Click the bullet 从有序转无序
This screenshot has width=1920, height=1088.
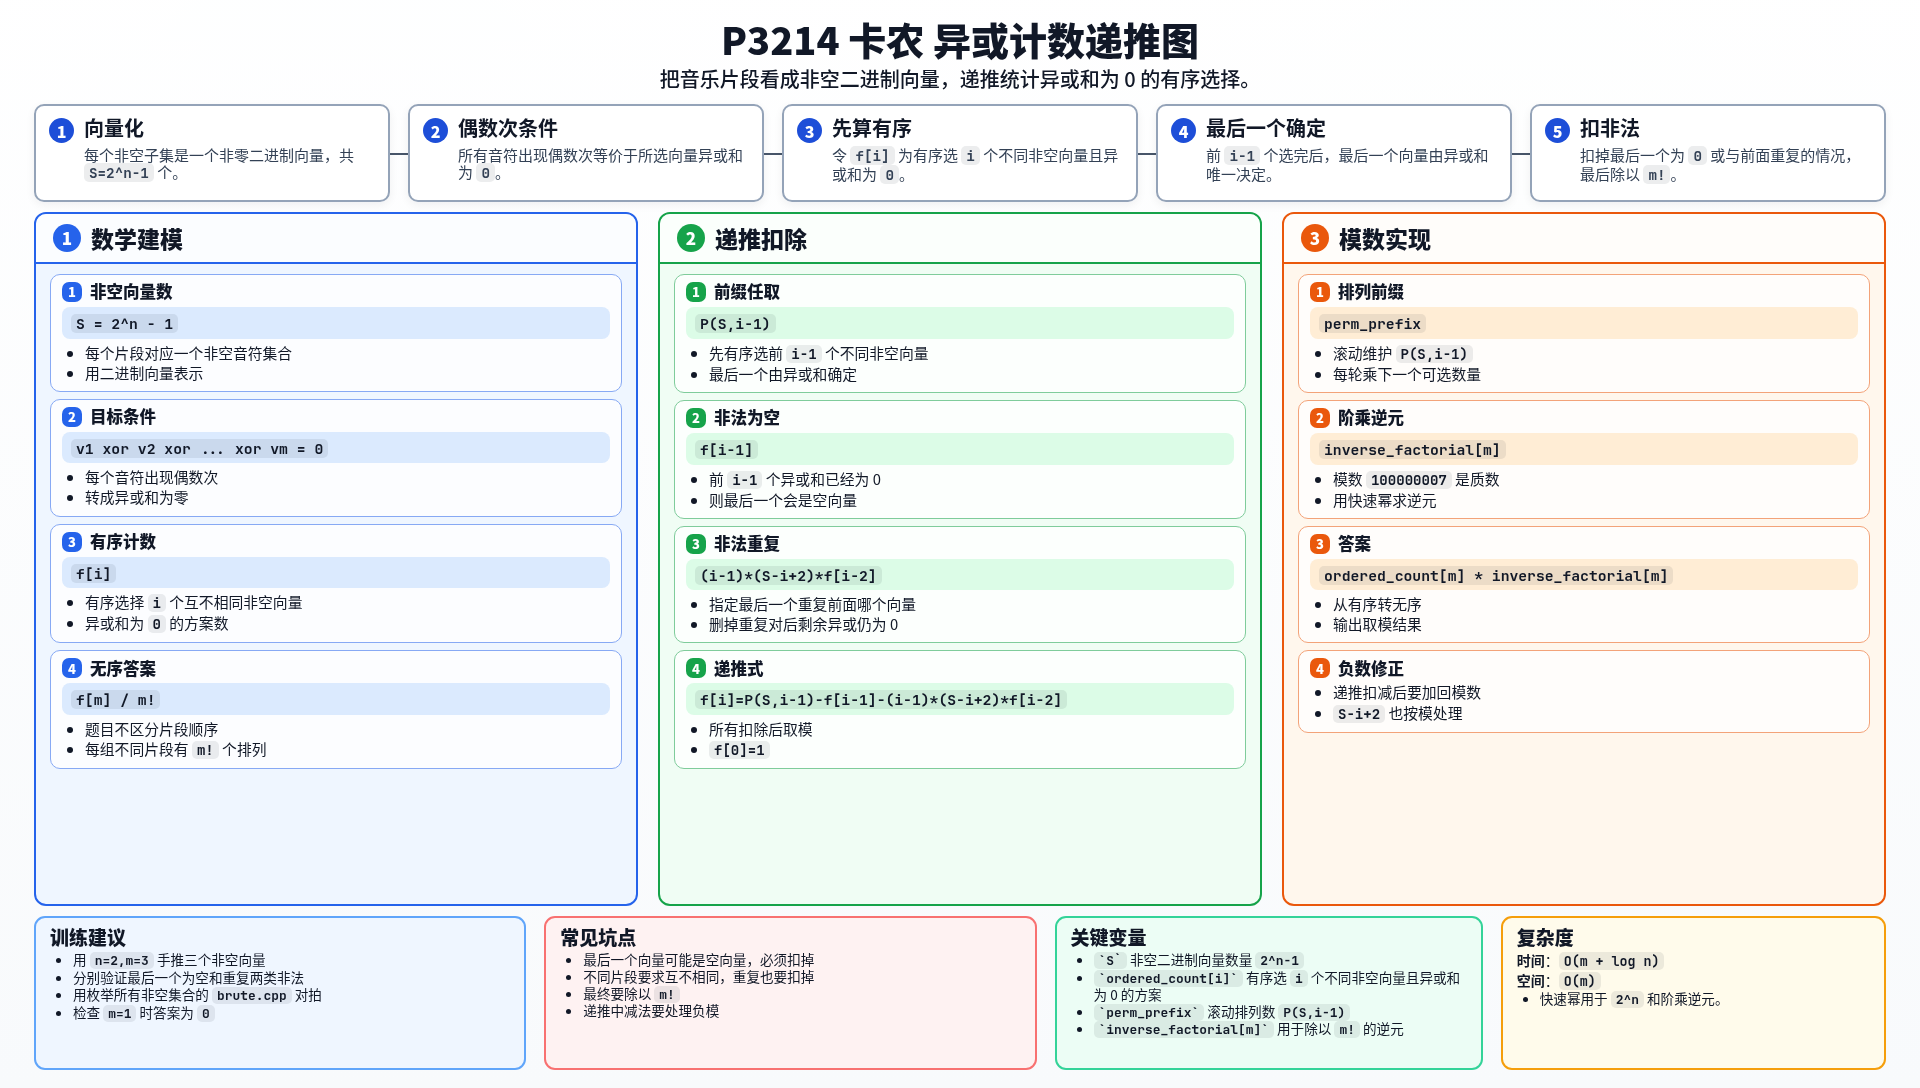1377,605
